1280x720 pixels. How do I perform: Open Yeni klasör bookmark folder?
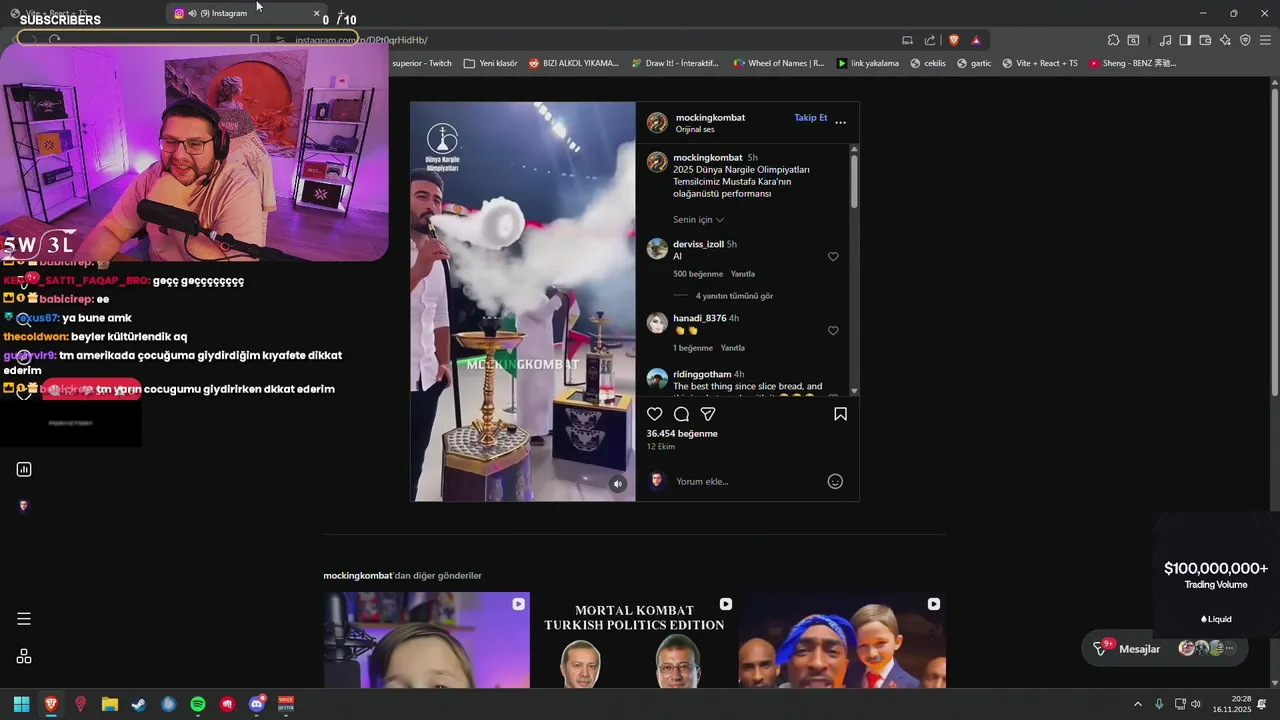click(490, 63)
